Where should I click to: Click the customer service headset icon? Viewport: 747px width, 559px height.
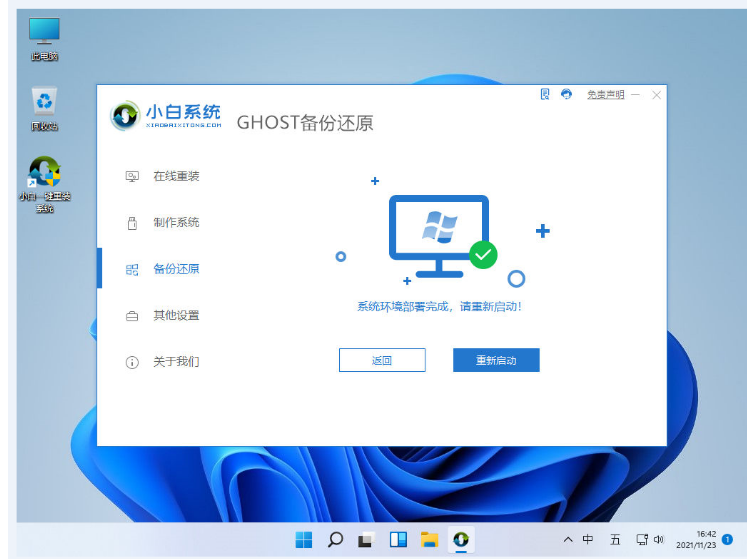(x=566, y=94)
